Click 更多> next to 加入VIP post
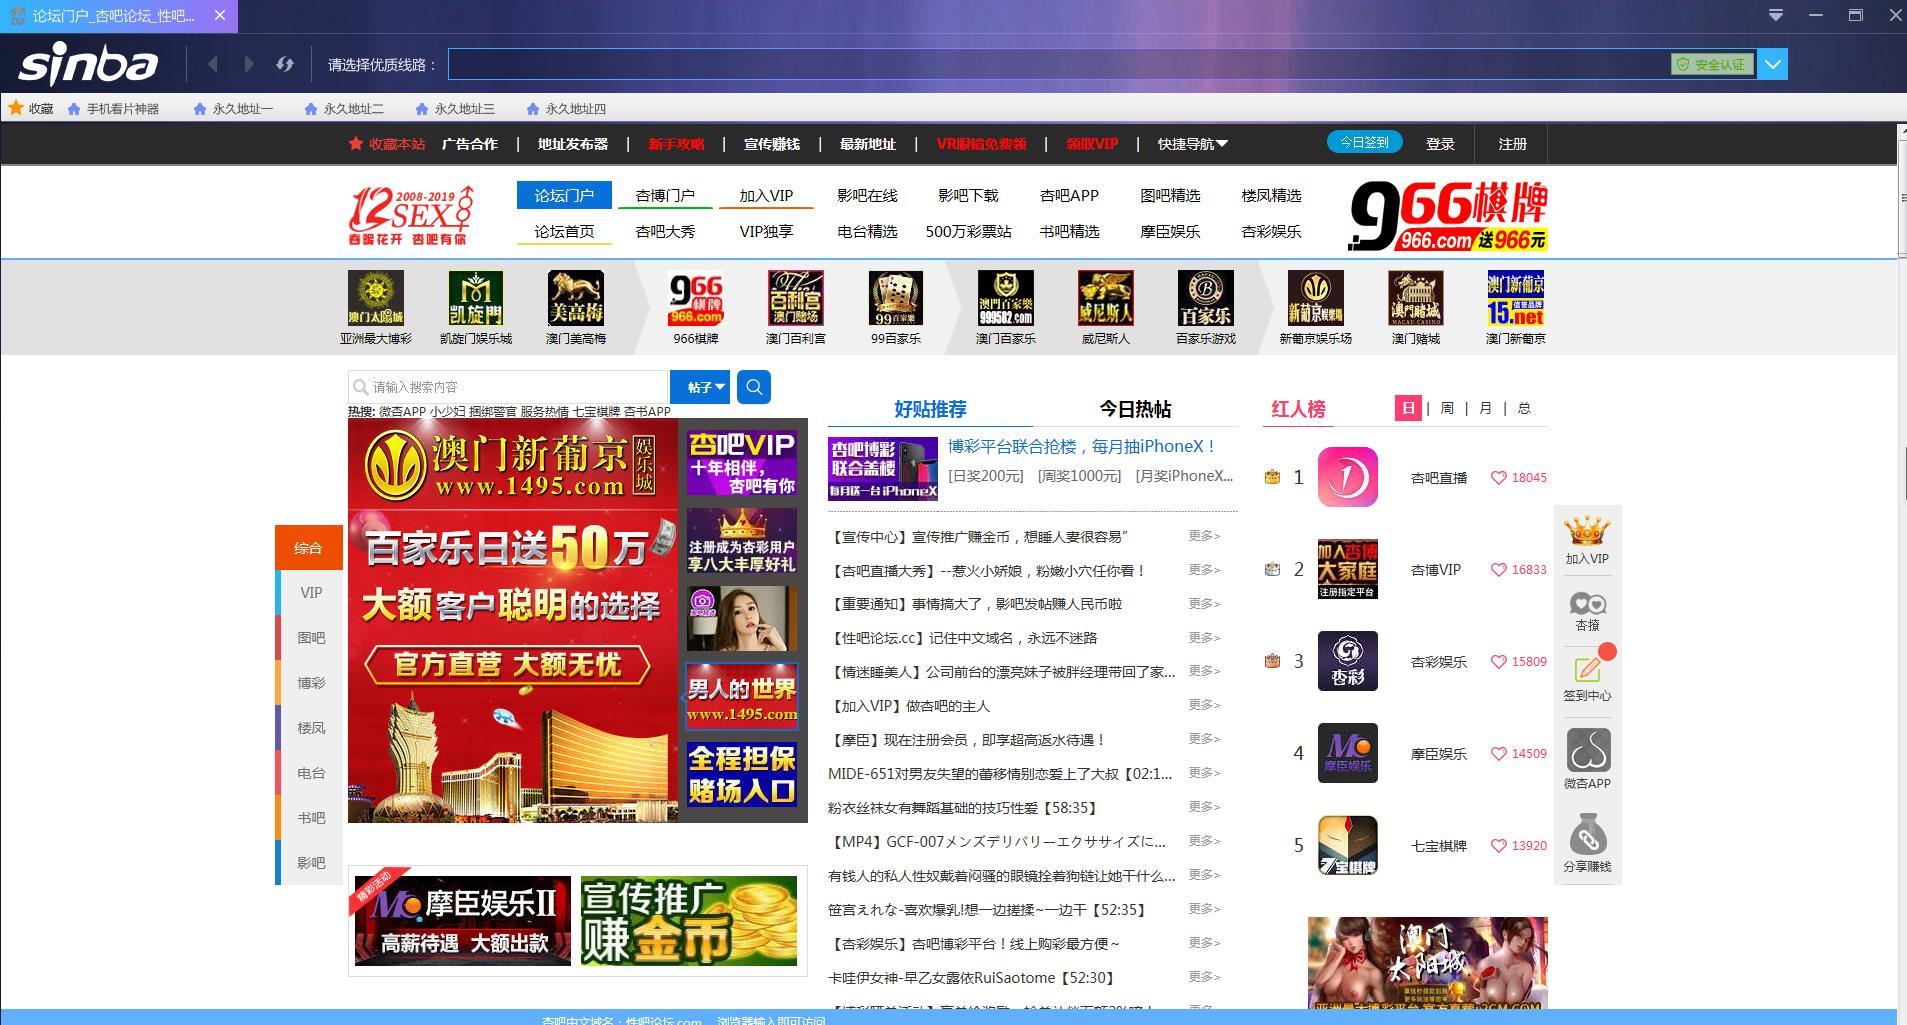 pyautogui.click(x=1204, y=705)
